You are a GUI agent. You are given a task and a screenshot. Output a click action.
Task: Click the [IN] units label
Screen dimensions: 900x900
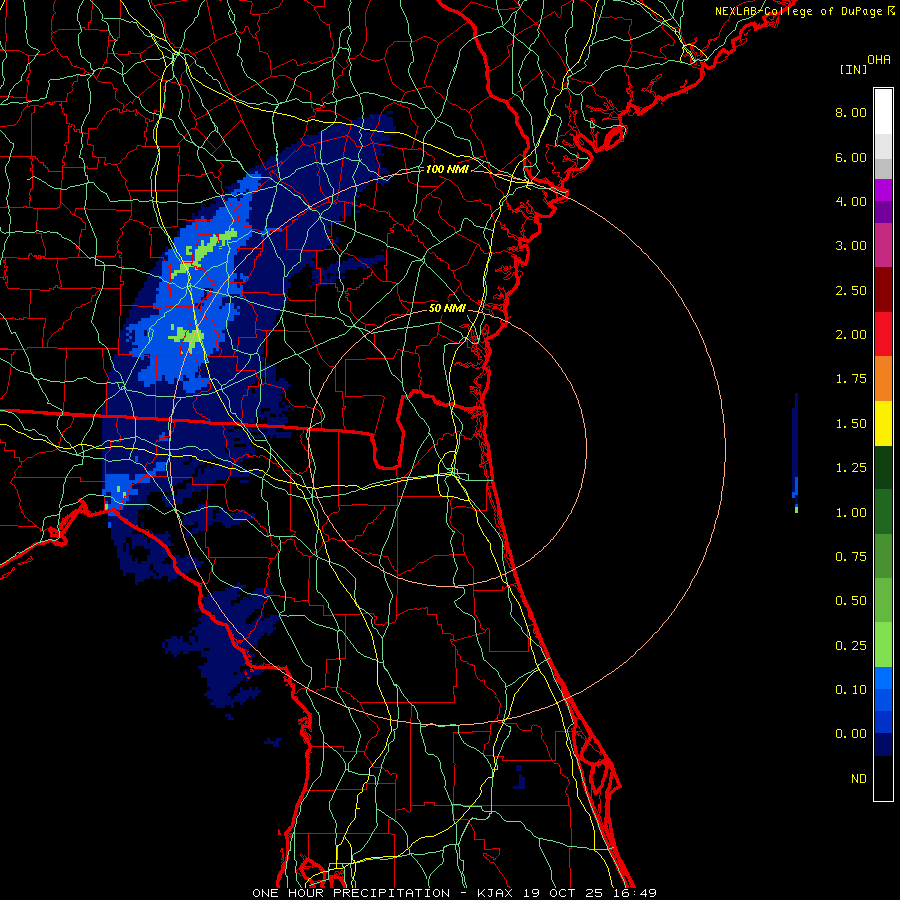click(853, 69)
